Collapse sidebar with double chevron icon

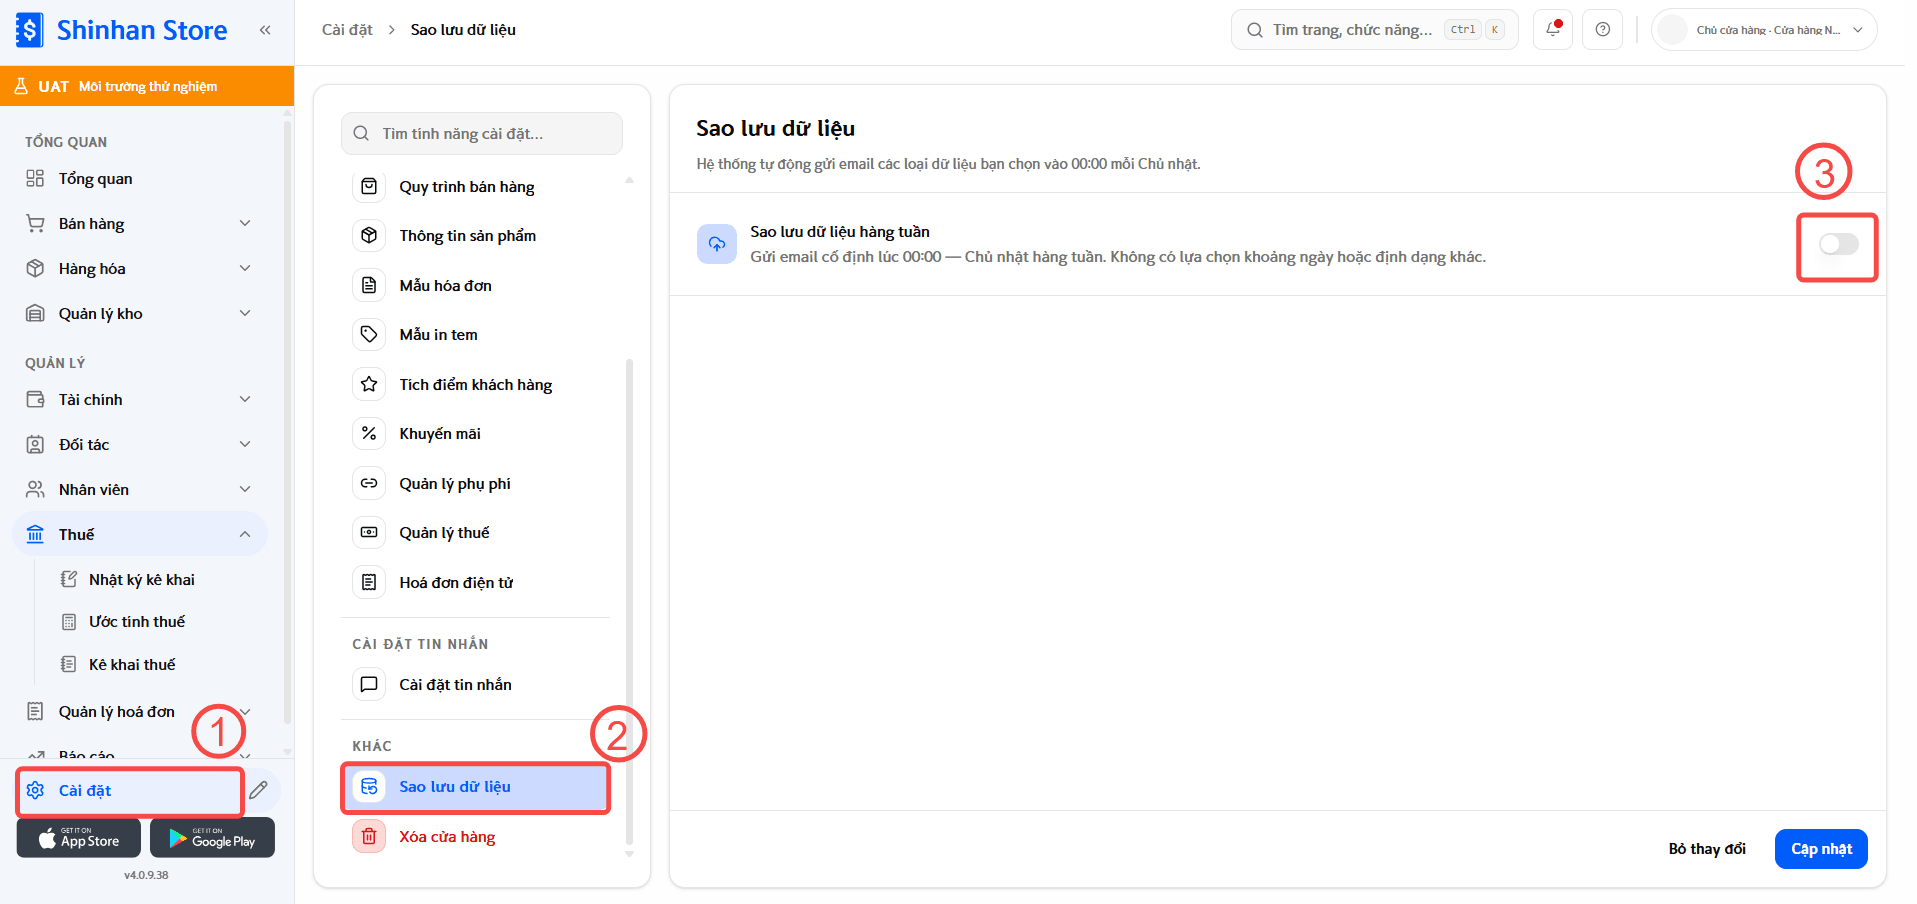(265, 30)
